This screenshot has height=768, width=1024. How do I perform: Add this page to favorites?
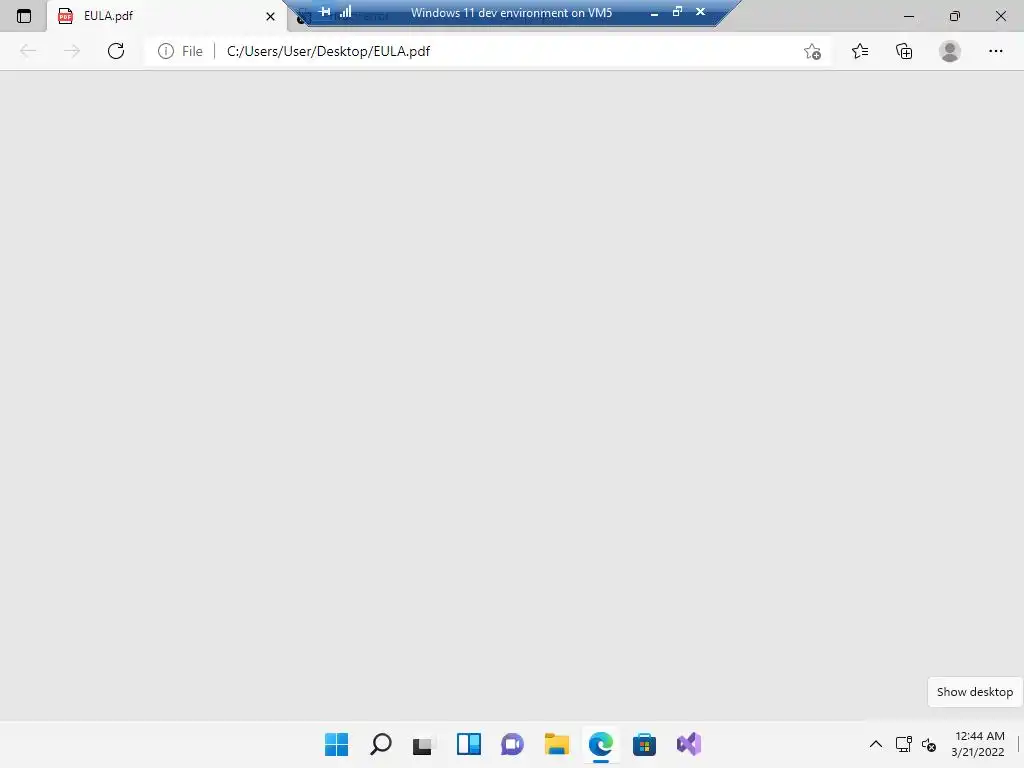tap(812, 52)
